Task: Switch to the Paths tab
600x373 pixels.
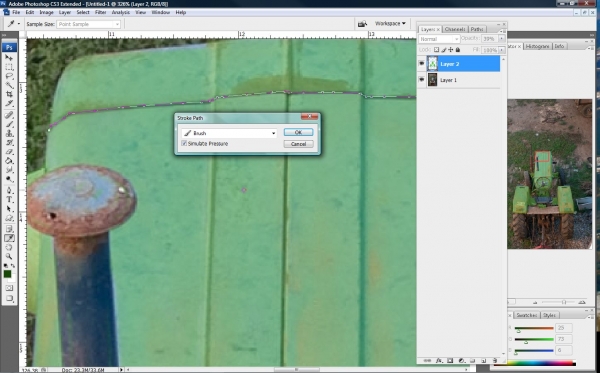Action: [x=476, y=29]
